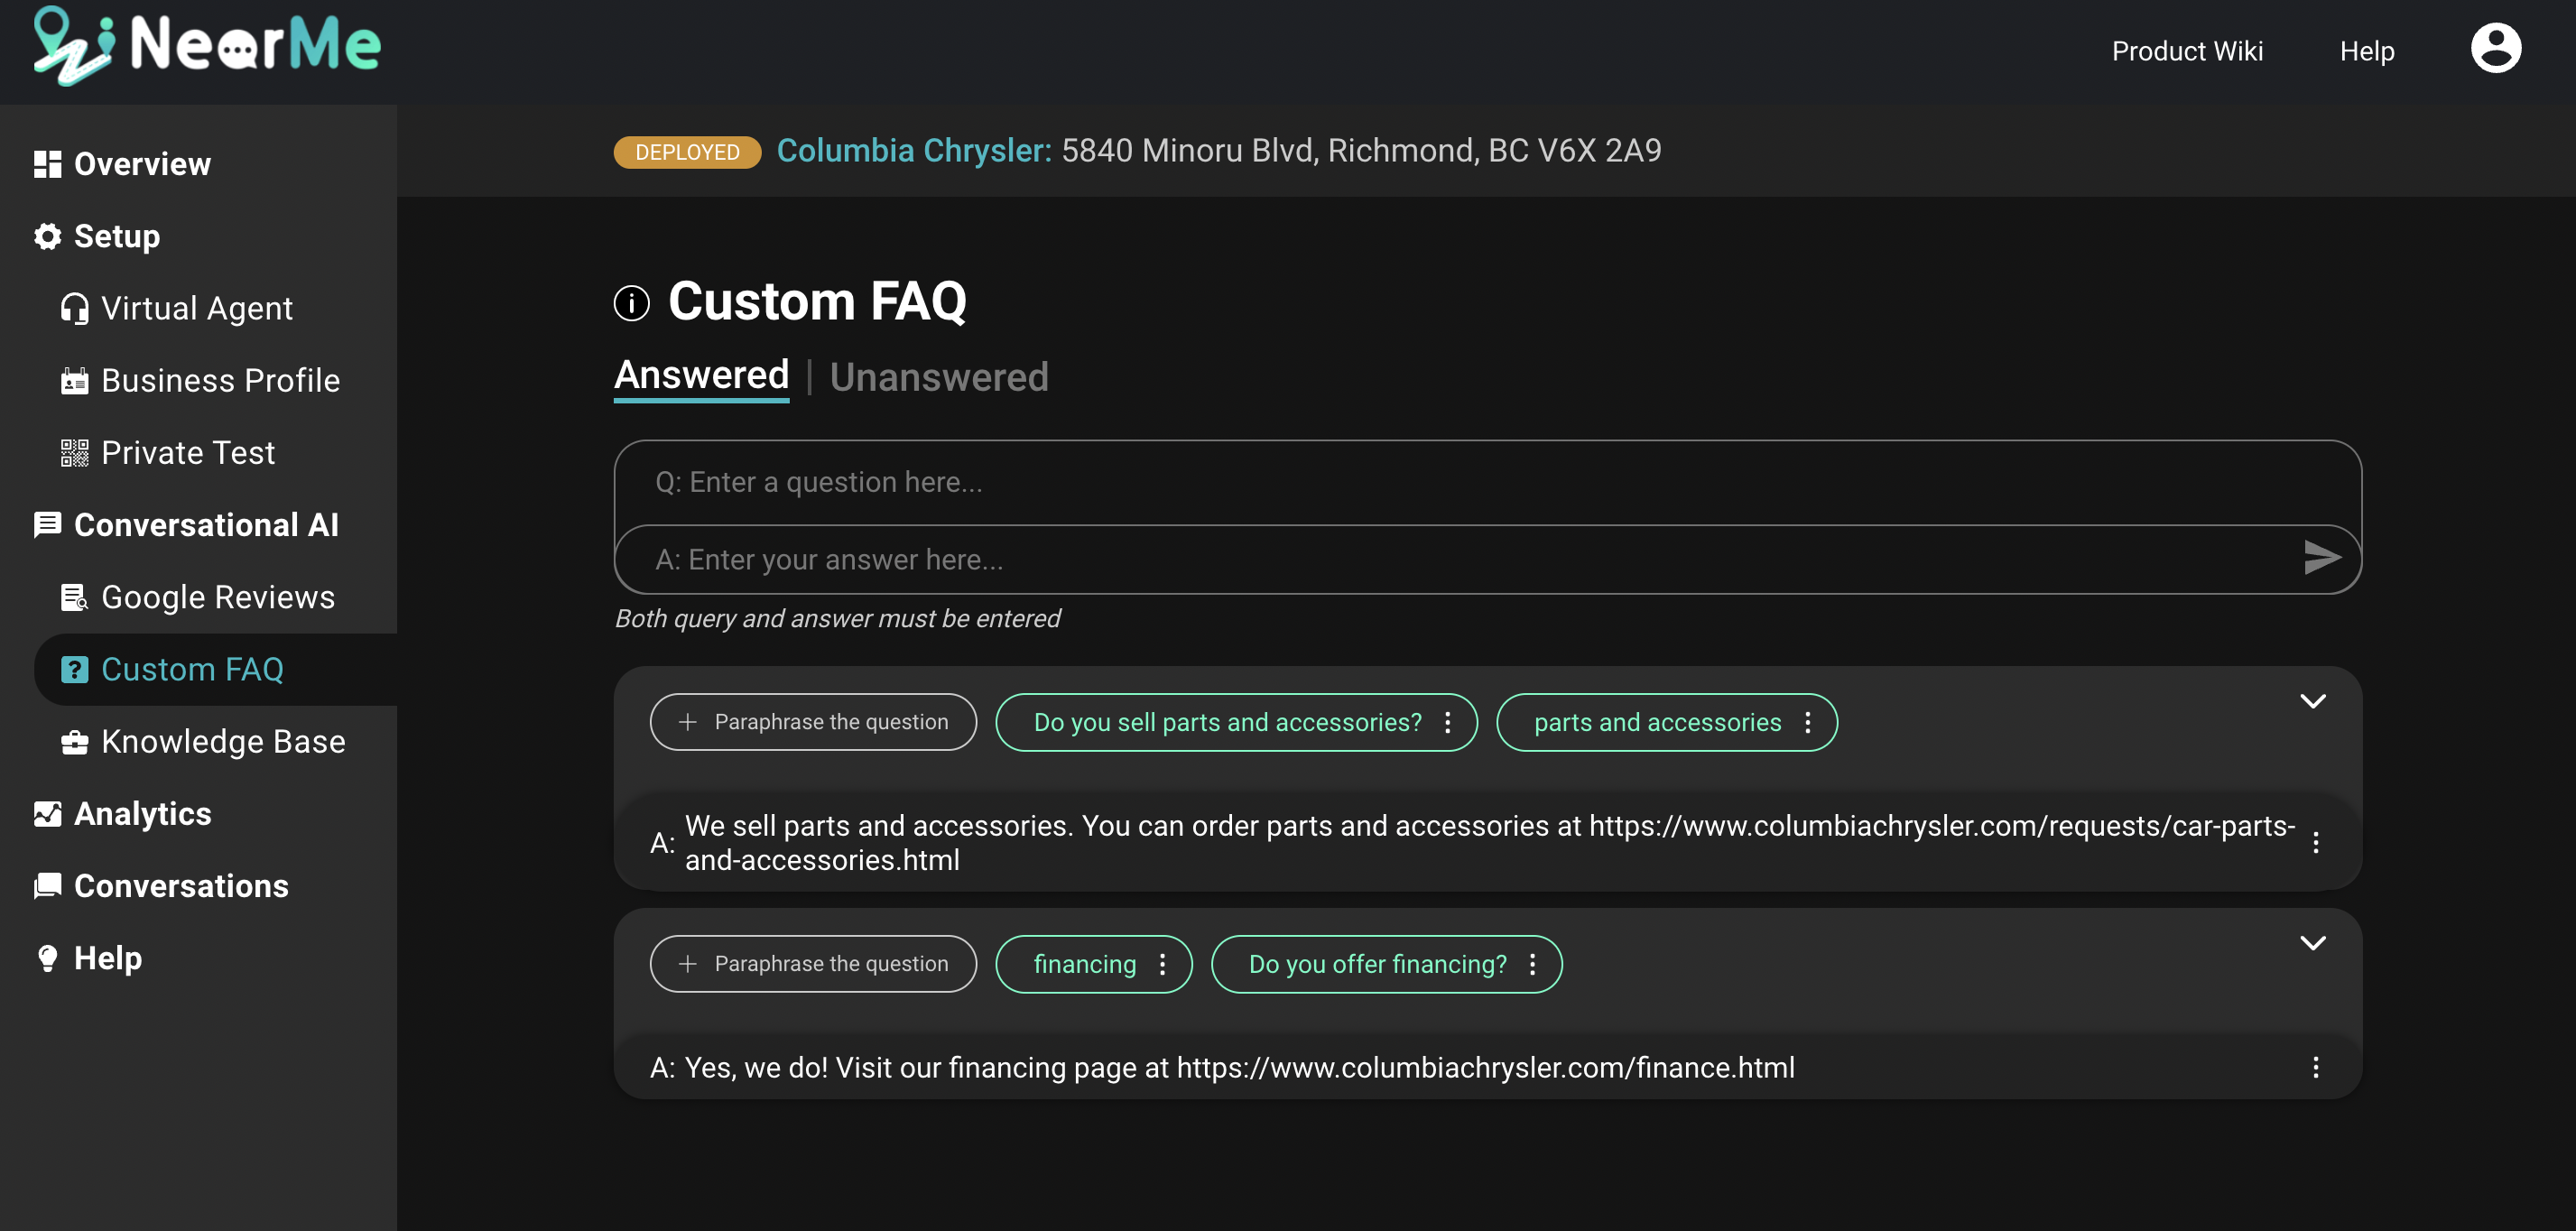Image resolution: width=2576 pixels, height=1231 pixels.
Task: Switch to Unanswered tab
Action: point(940,376)
